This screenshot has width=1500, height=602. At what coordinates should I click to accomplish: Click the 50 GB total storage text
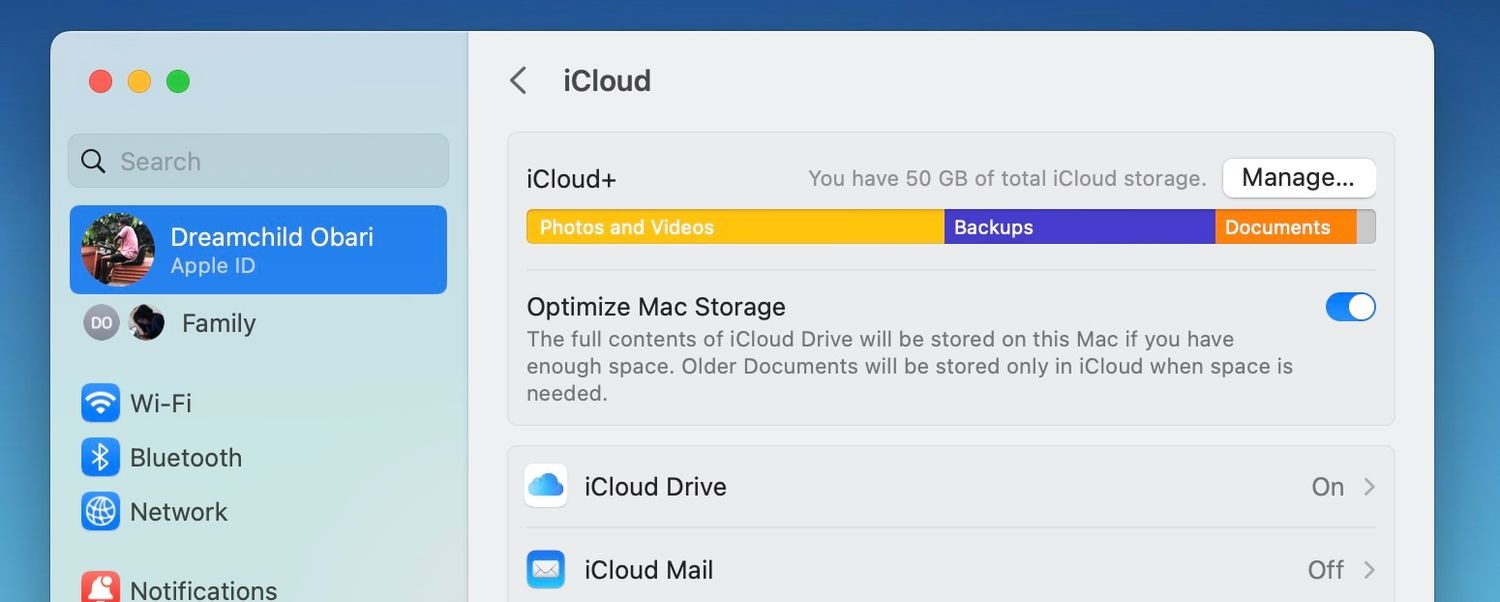click(x=1007, y=179)
